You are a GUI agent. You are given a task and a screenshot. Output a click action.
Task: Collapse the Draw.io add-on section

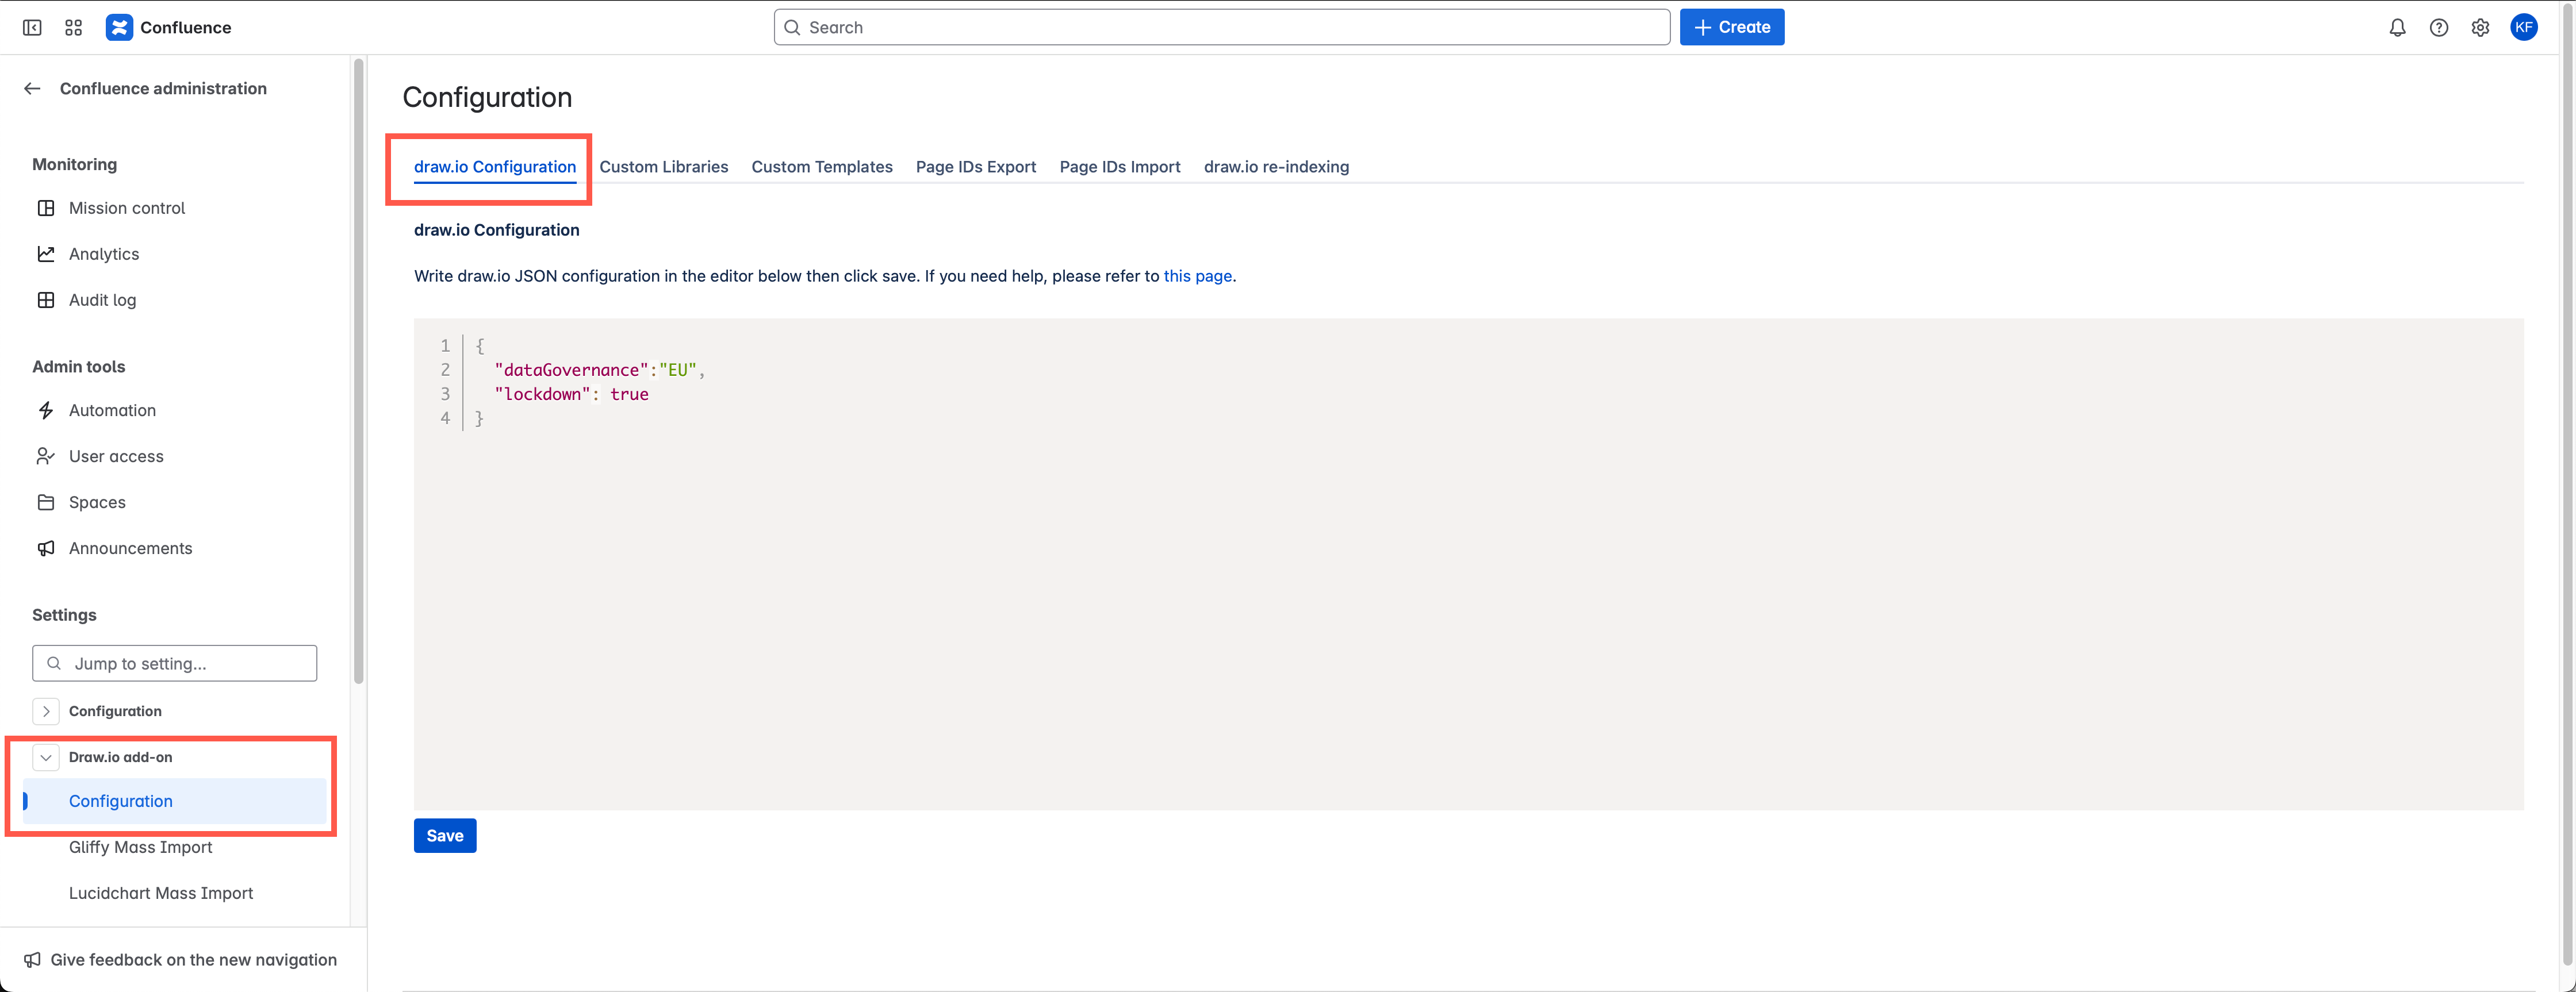pos(45,757)
